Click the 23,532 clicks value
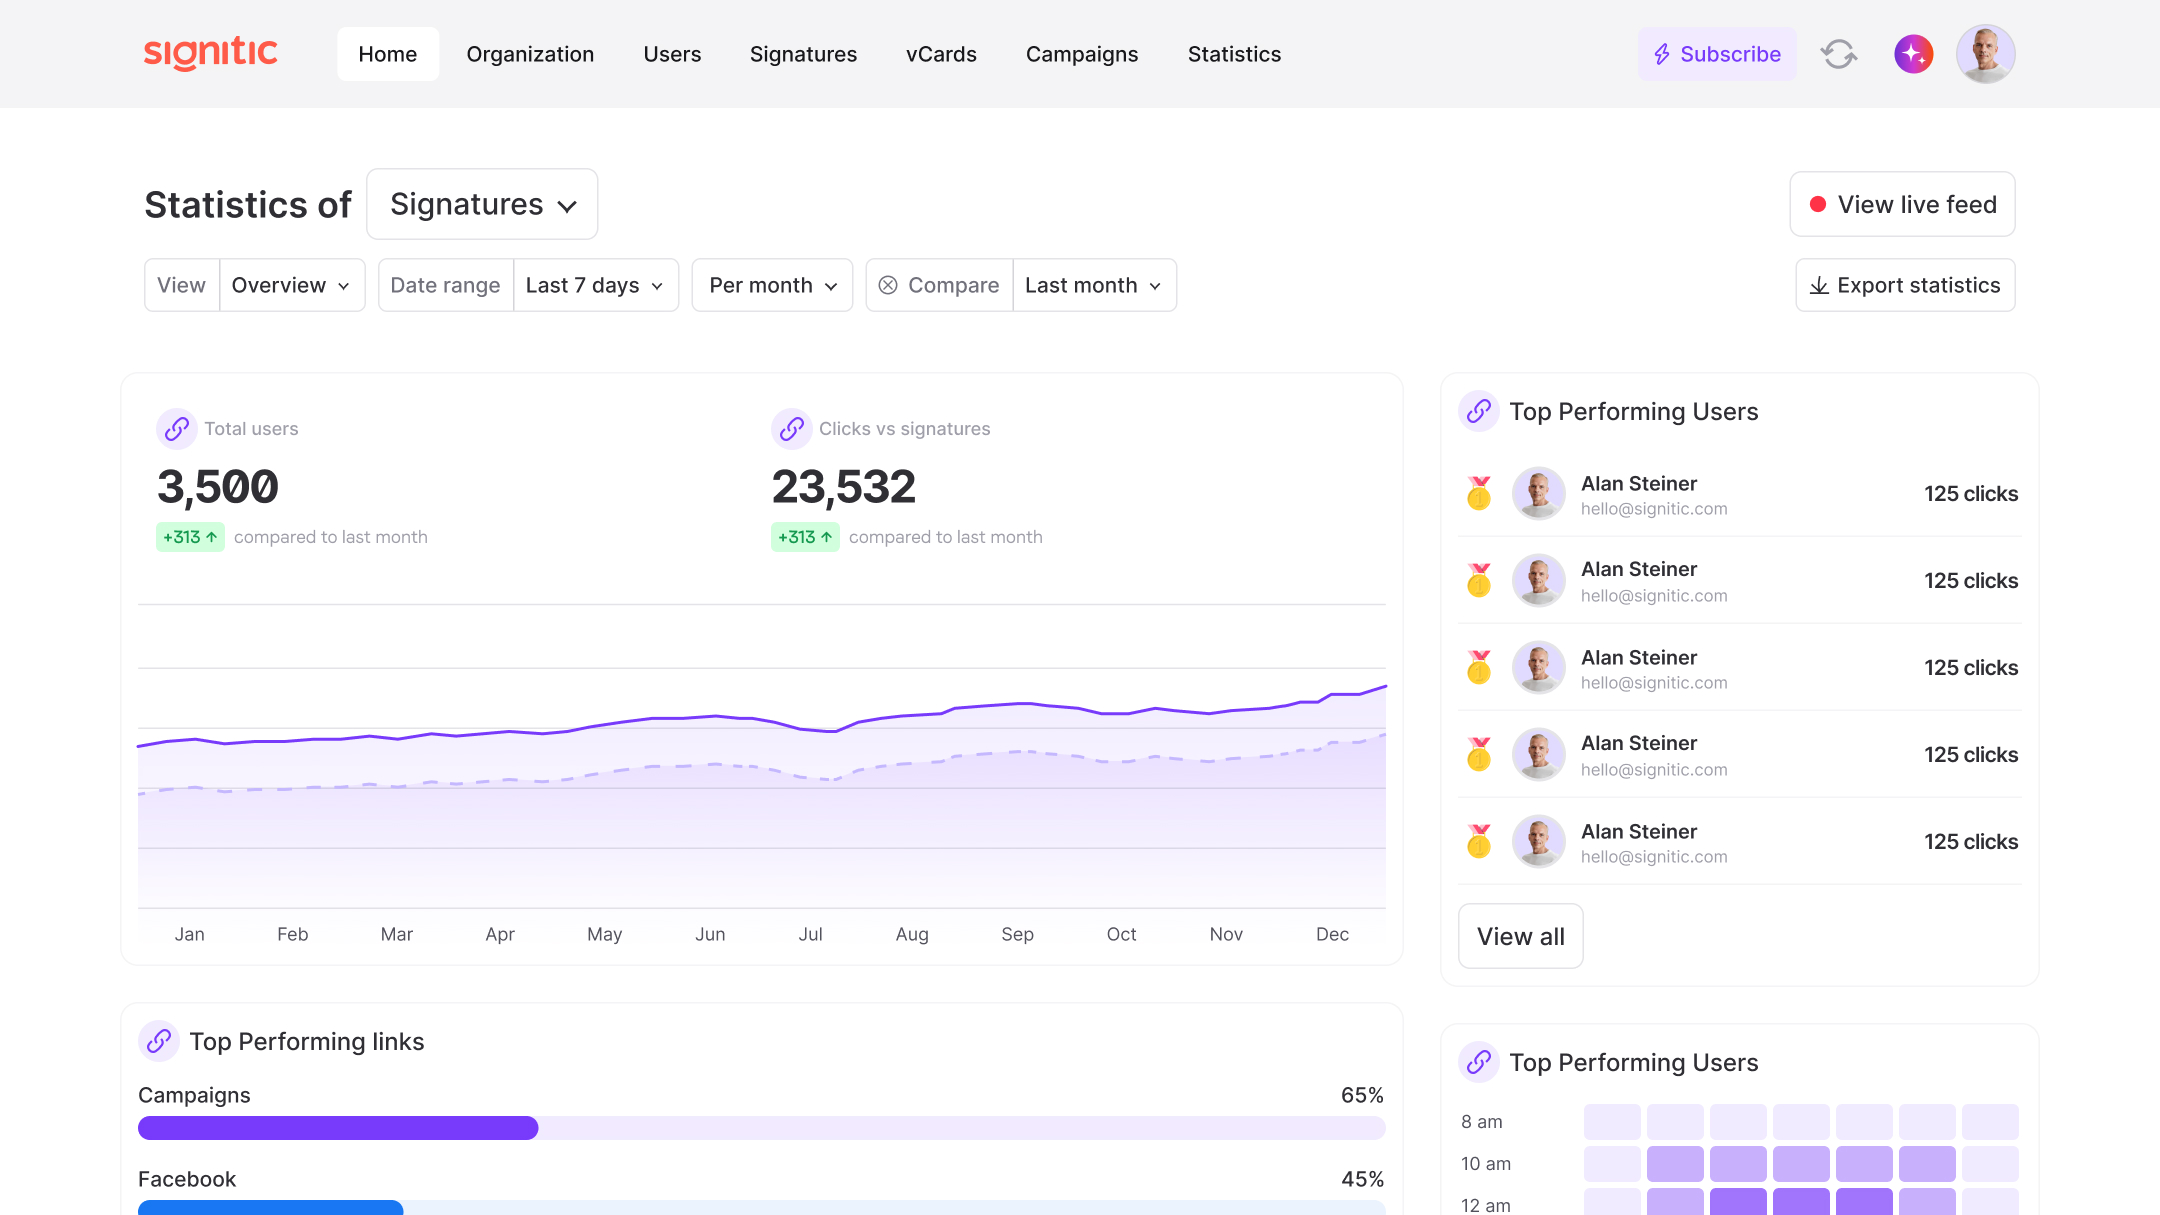The width and height of the screenshot is (2160, 1215). 844,487
